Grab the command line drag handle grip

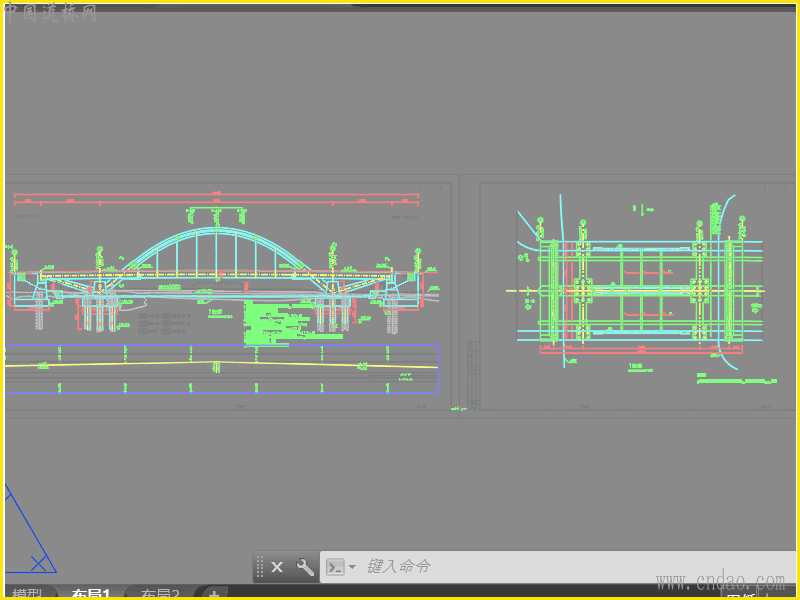(x=260, y=567)
